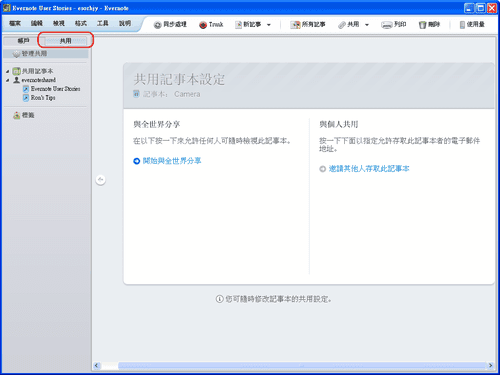500x375 pixels.
Task: Open the 工具 menu
Action: pos(103,23)
